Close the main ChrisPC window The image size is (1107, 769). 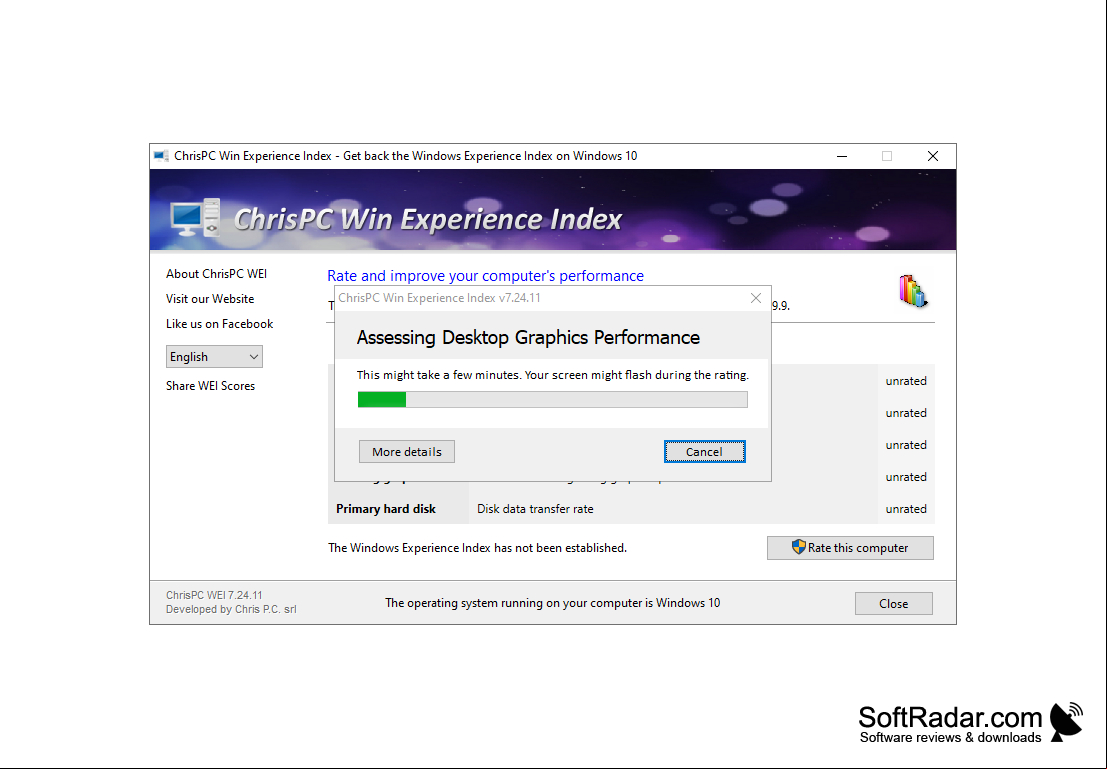(x=933, y=156)
